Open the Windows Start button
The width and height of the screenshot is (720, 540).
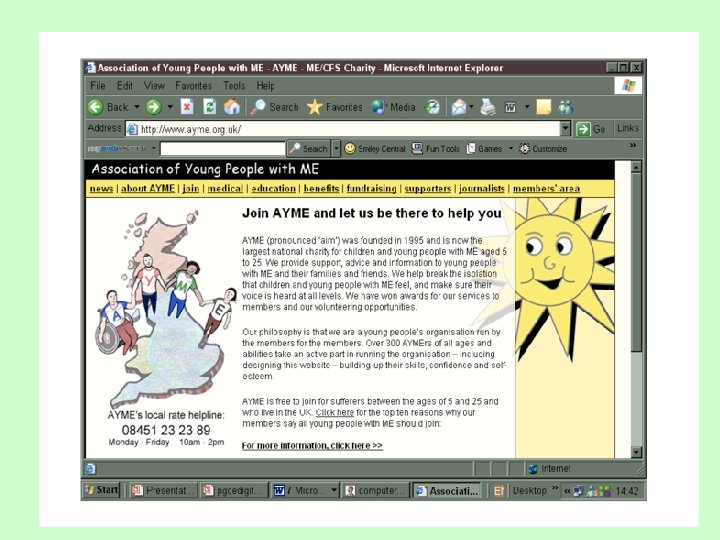coord(101,490)
